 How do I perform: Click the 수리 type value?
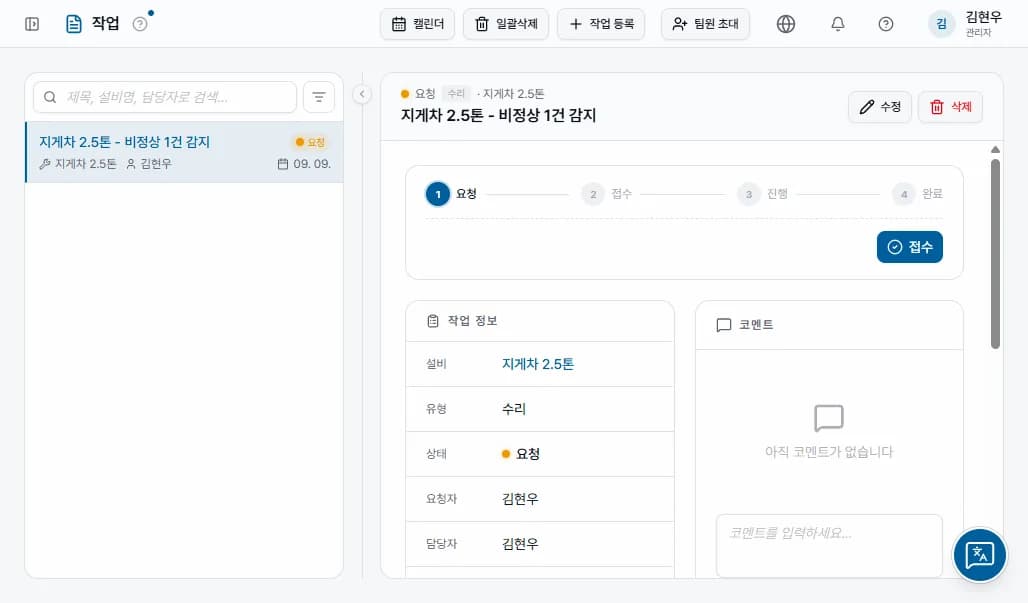click(514, 409)
